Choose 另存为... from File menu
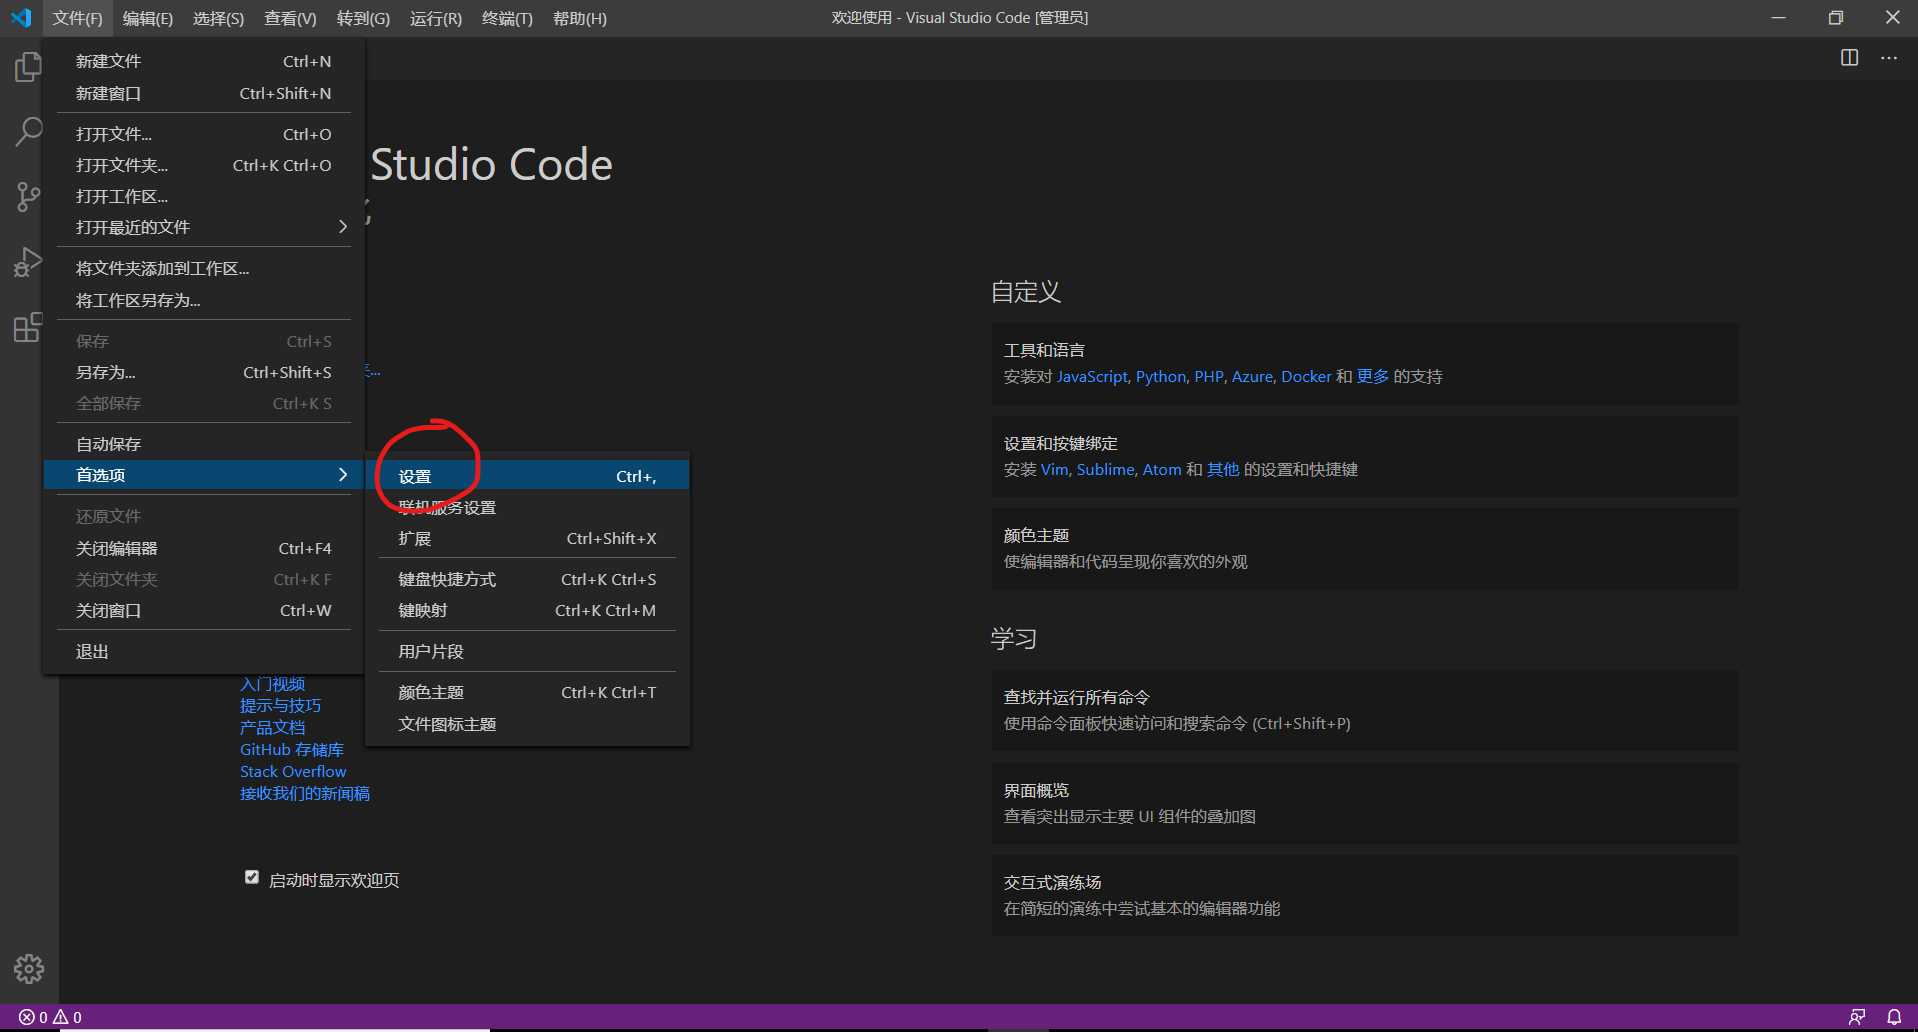Screen dimensions: 1918x1032 point(204,372)
